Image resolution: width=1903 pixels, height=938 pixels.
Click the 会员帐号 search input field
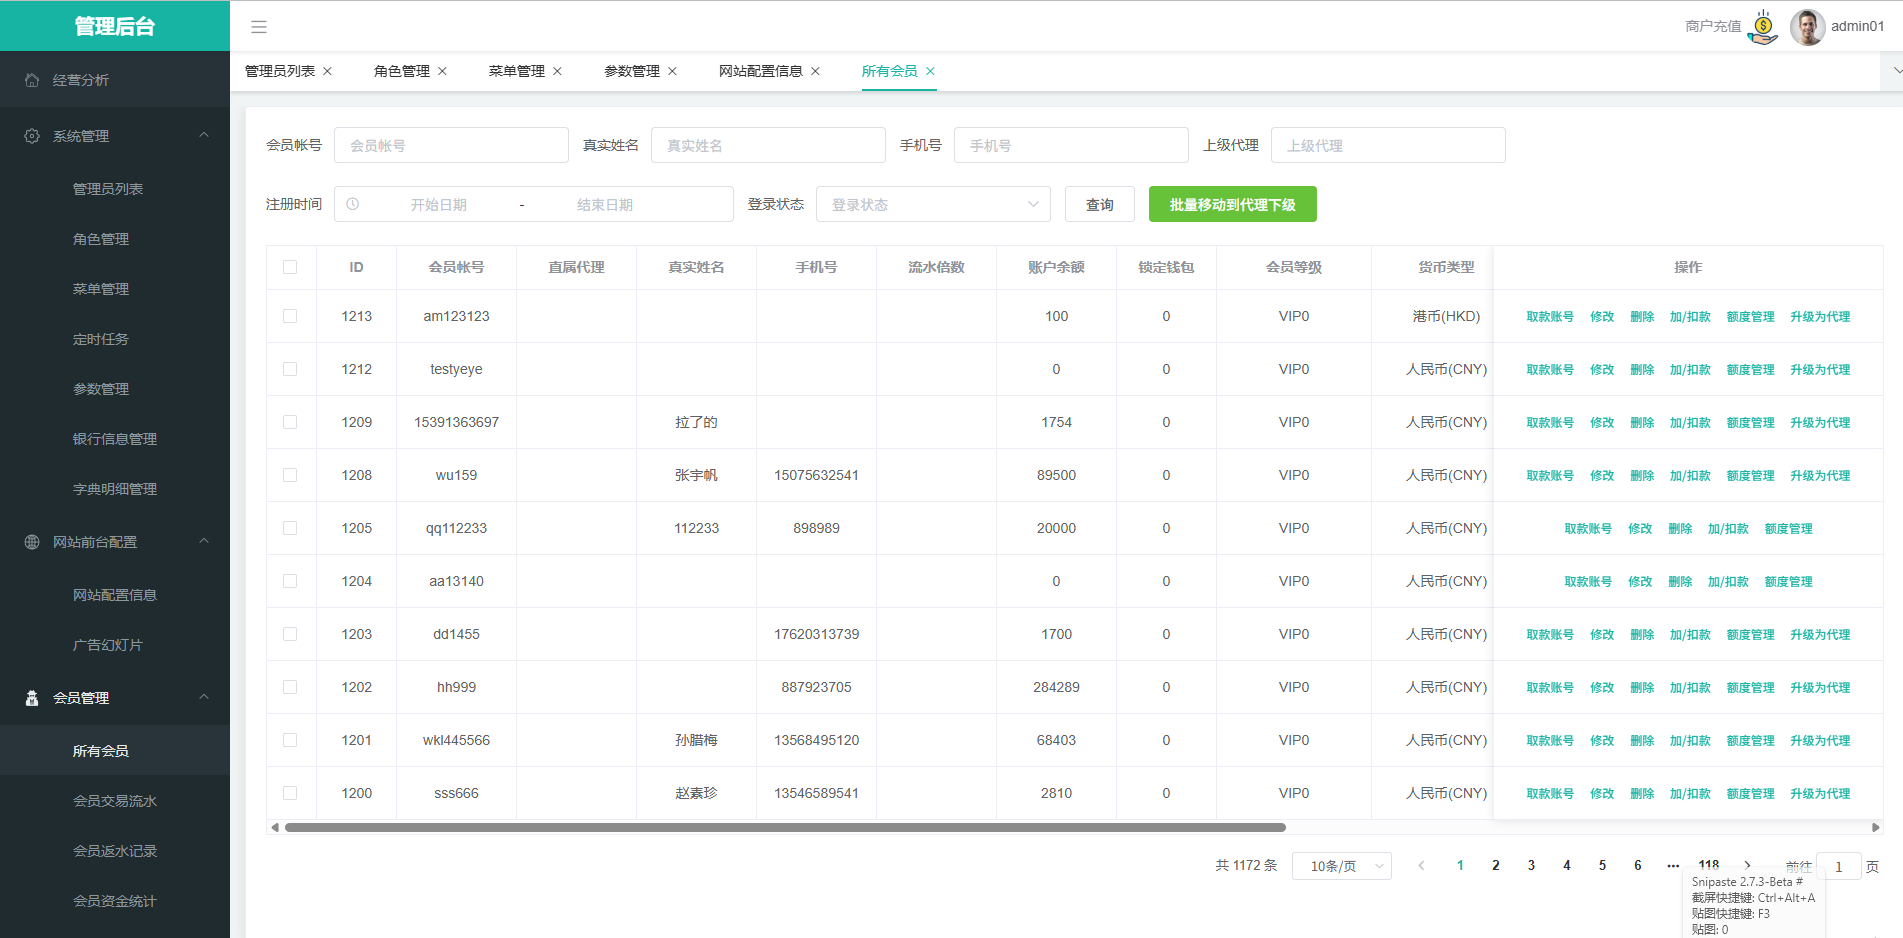click(451, 145)
